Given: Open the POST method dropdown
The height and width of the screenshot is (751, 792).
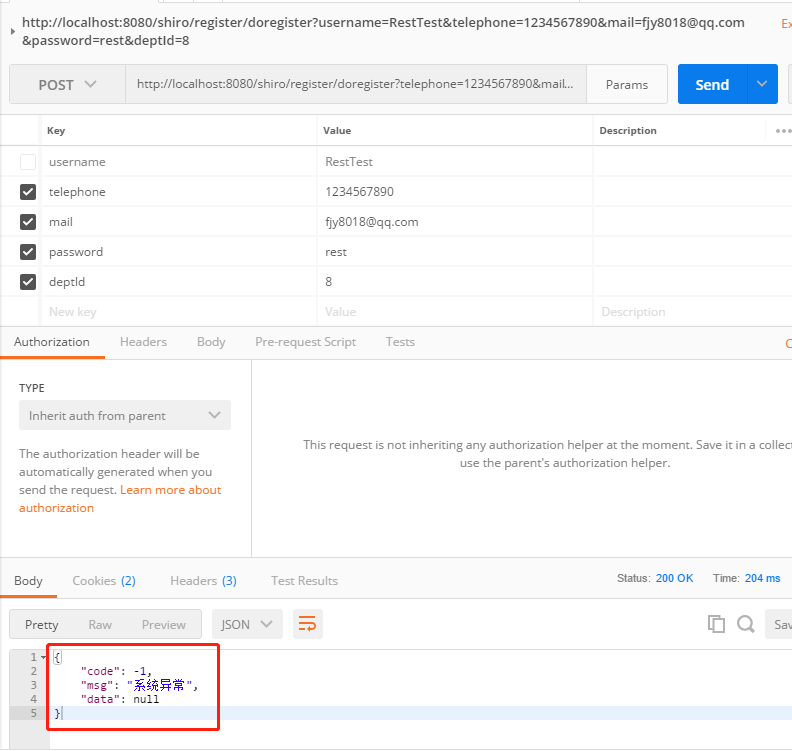Looking at the screenshot, I should (67, 85).
